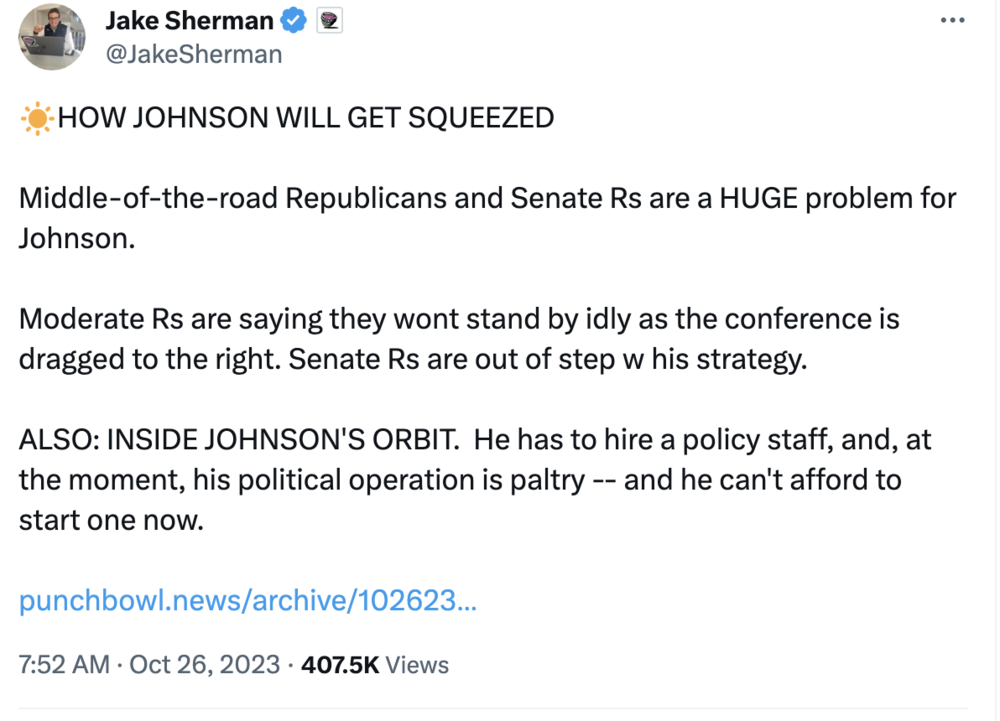Screen dimensions: 1000x721
Task: Click the sentence about Senate Rs strategy
Action: click(x=546, y=360)
